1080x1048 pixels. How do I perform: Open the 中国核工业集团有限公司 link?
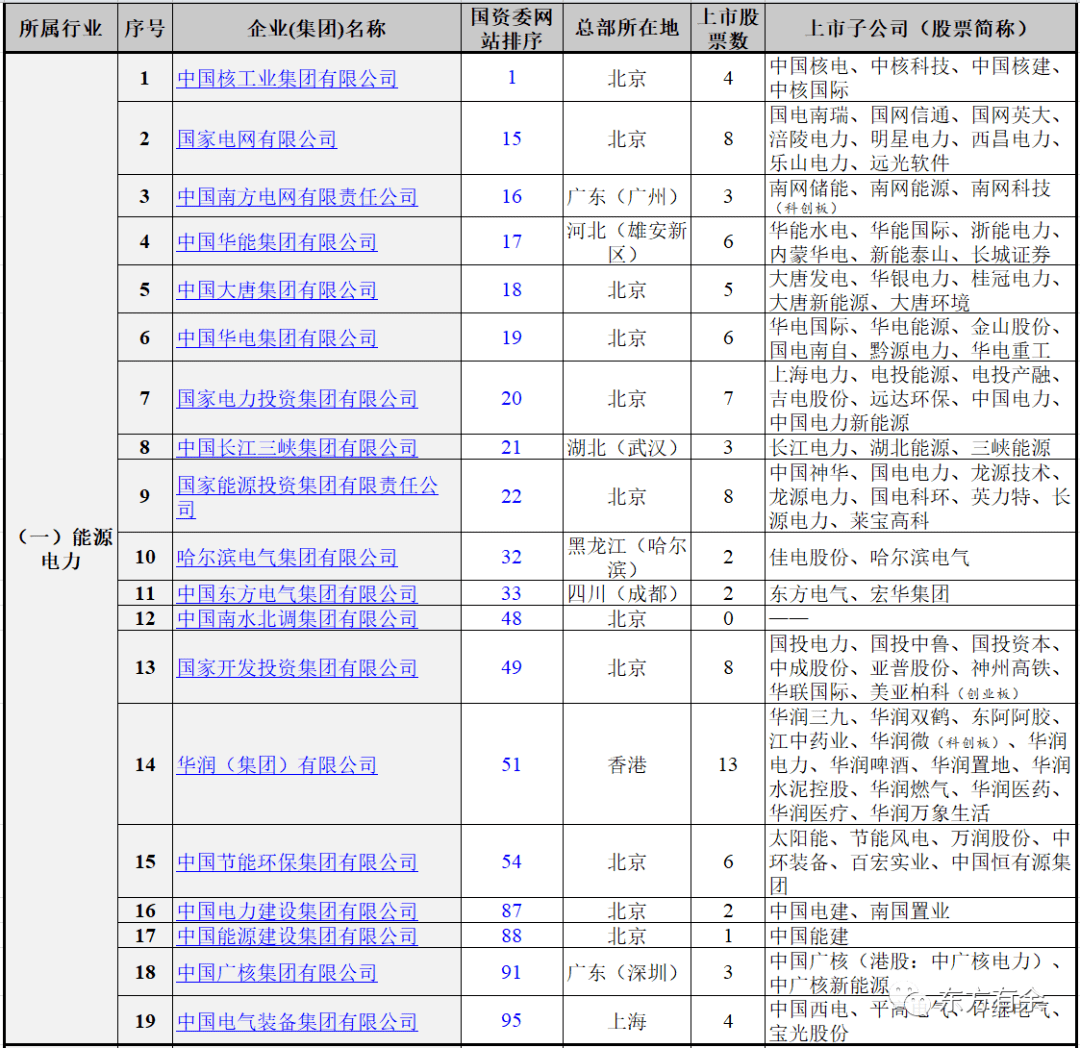click(287, 78)
